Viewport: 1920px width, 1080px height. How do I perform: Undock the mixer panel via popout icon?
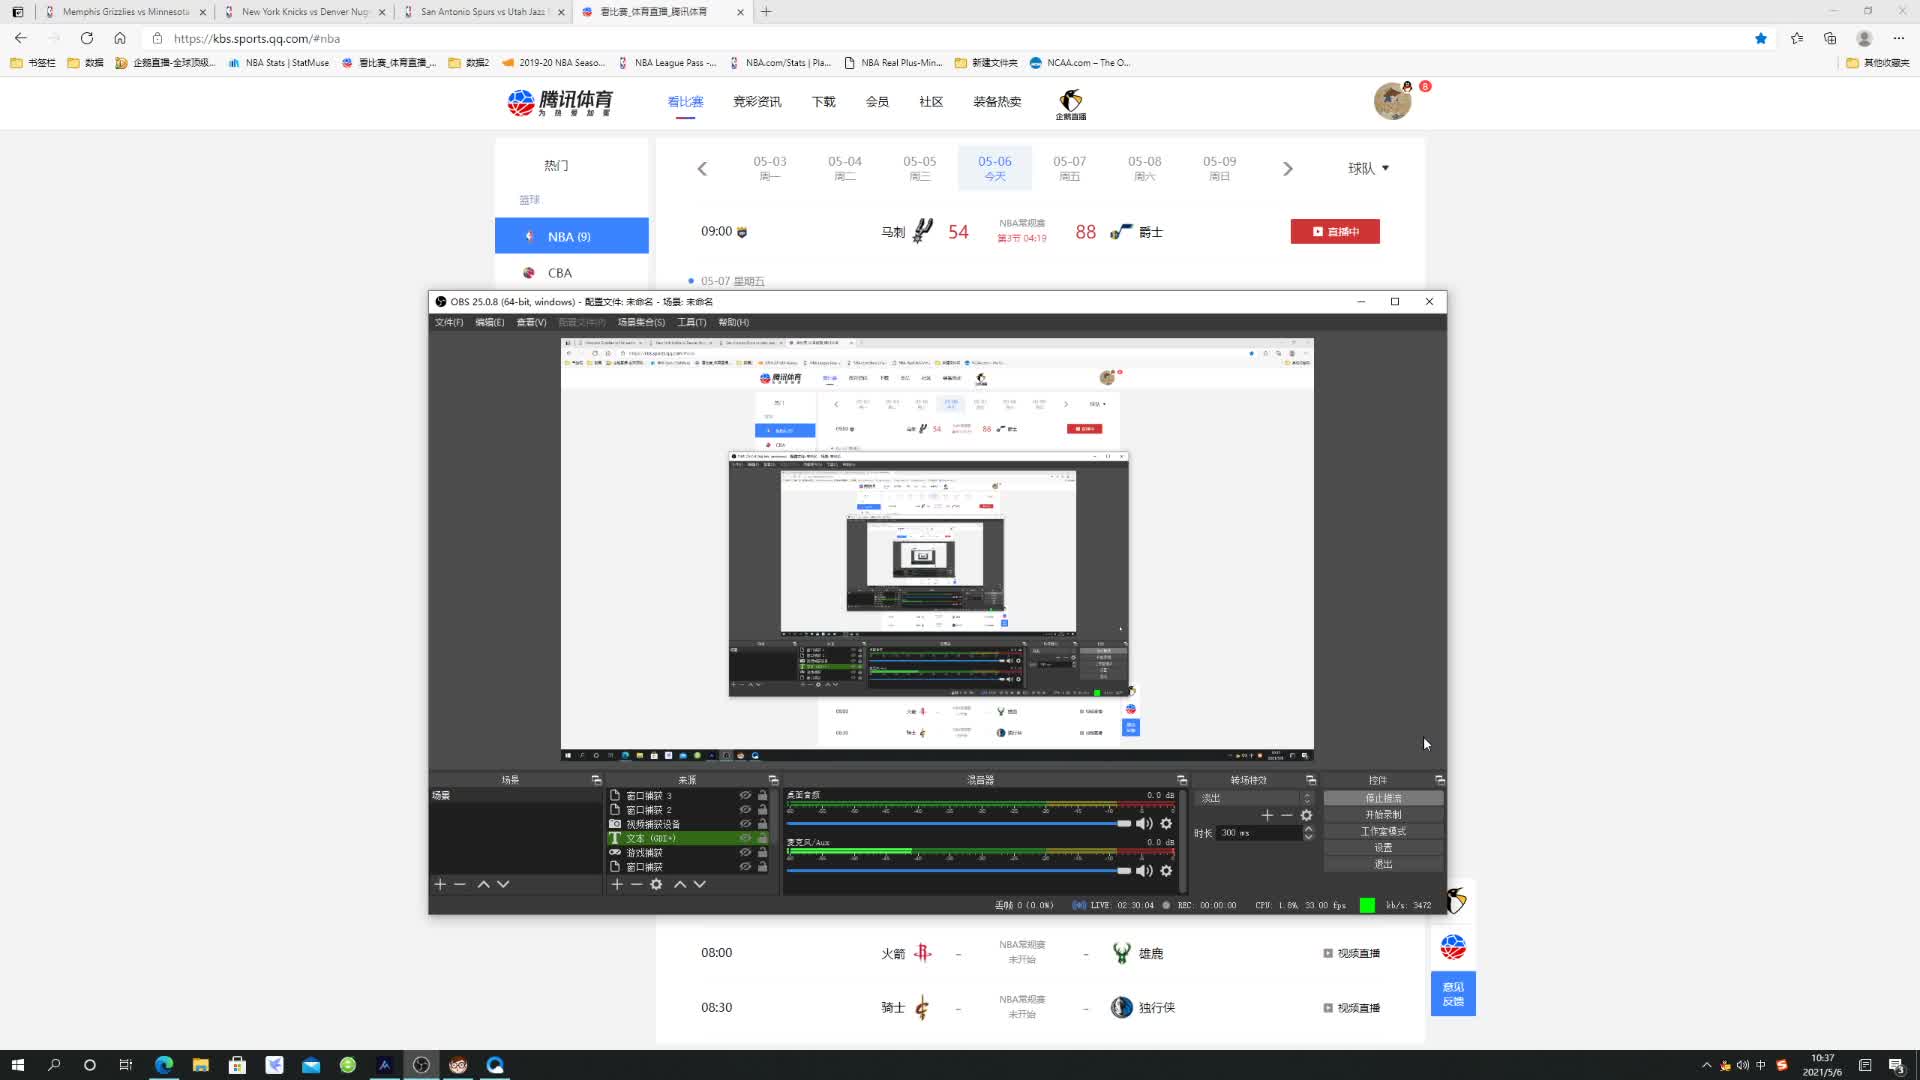(1181, 780)
